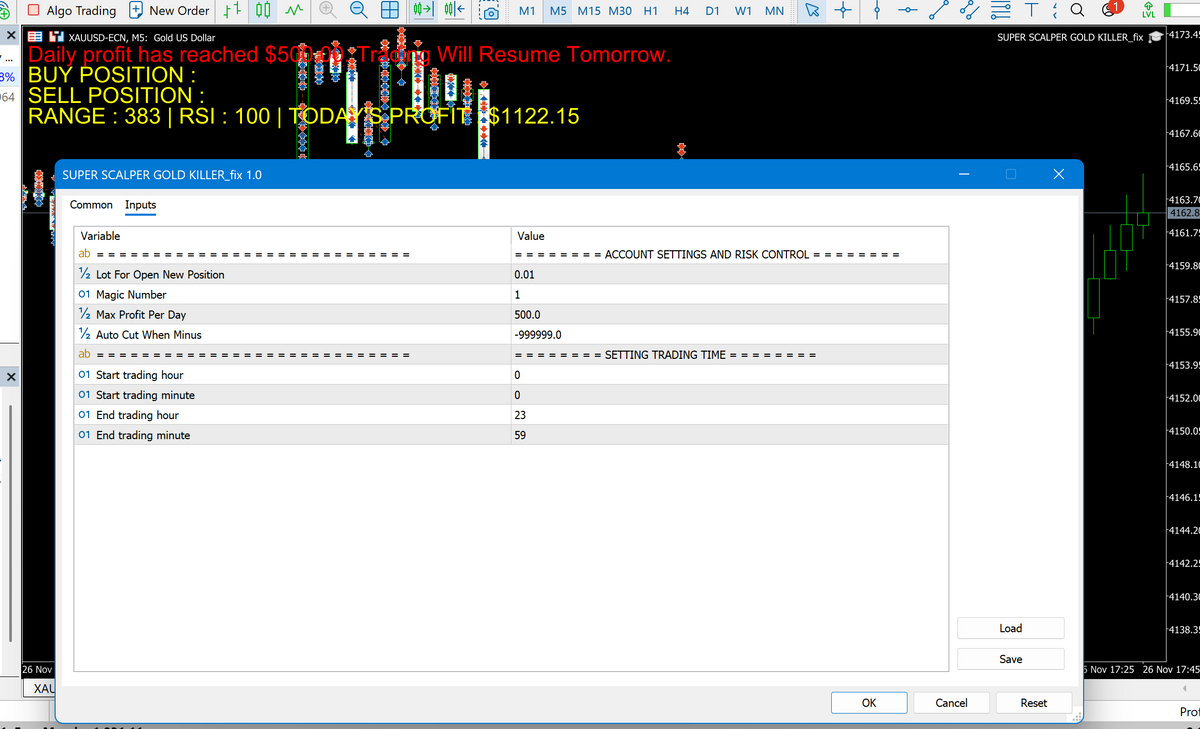Viewport: 1200px width, 729px height.
Task: Select the Trendline drawing tool
Action: (x=940, y=11)
